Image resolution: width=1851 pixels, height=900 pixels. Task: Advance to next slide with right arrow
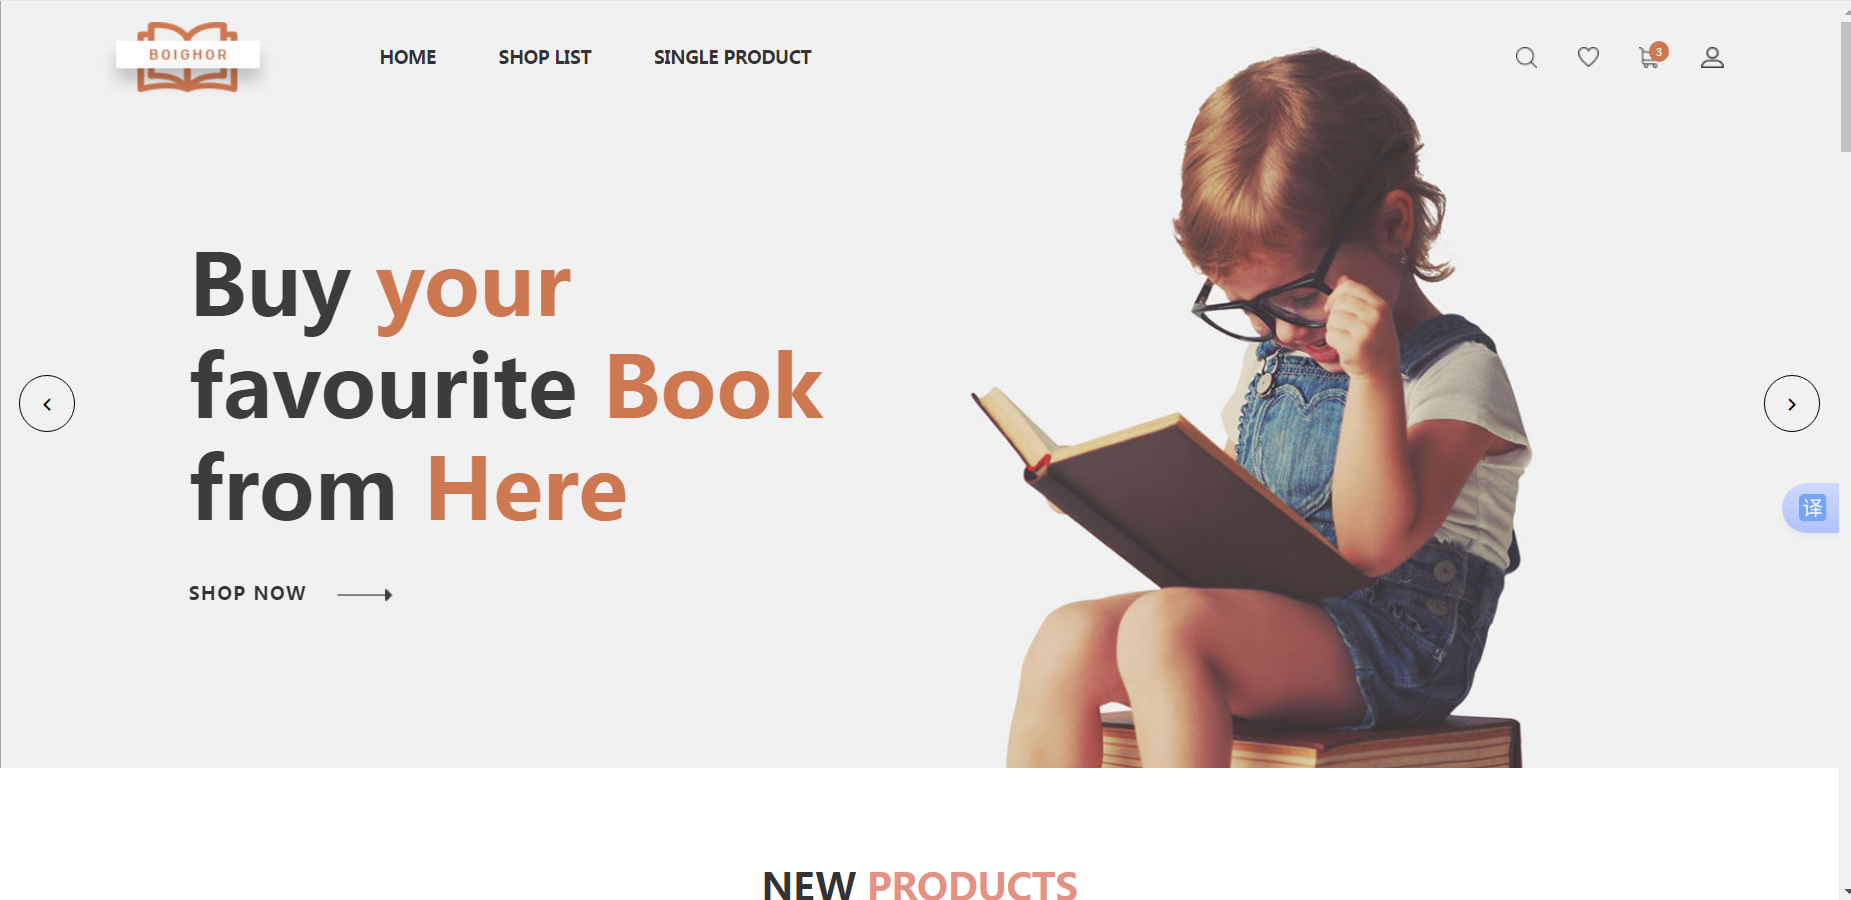(1791, 404)
